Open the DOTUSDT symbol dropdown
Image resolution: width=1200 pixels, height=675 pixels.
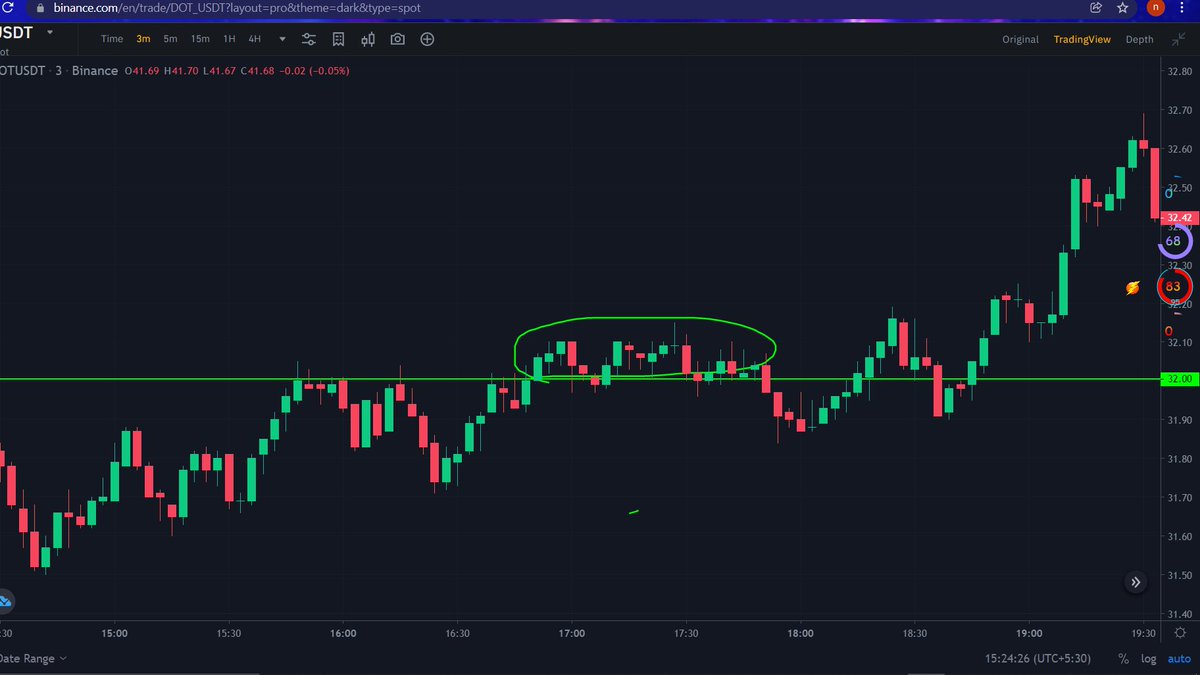(x=52, y=31)
